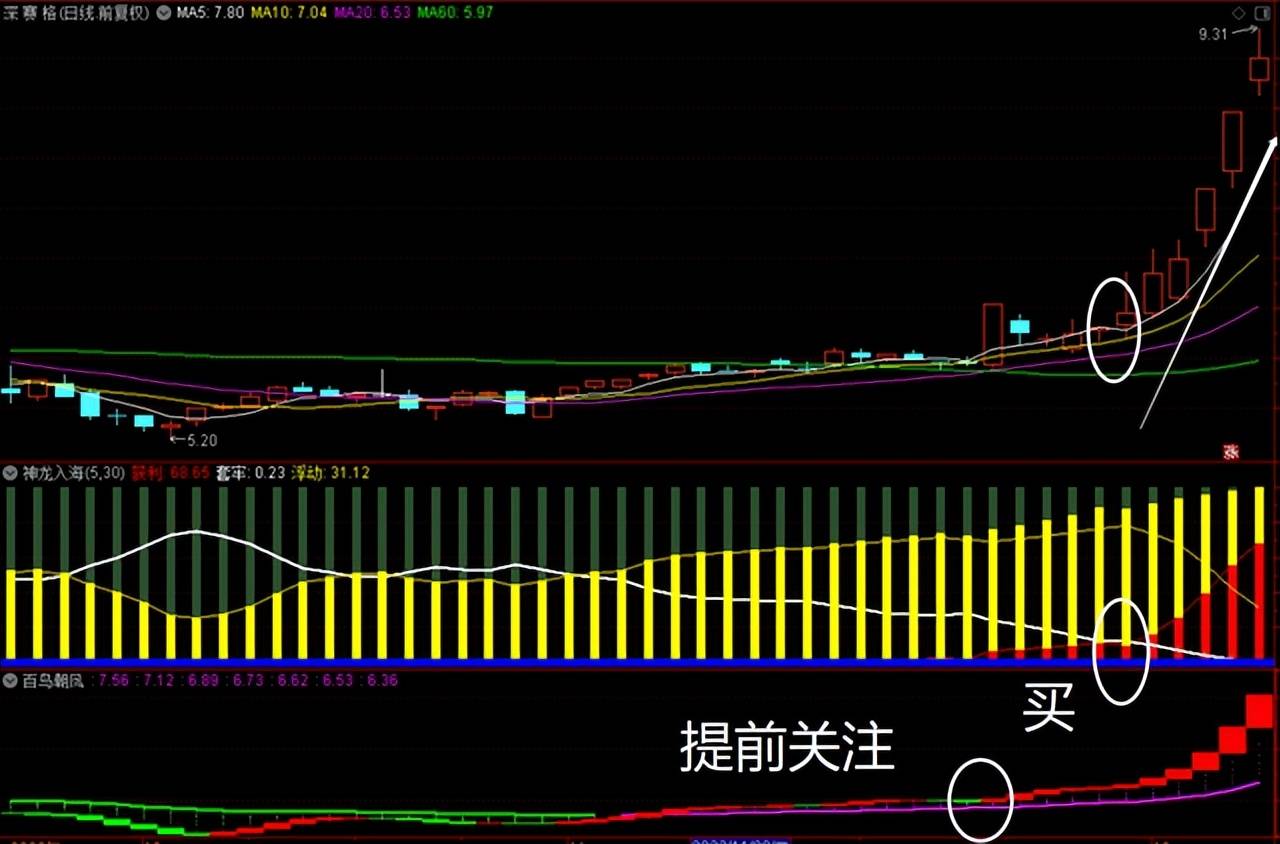Click the diamond icon at chart top-right
Screen dimensions: 1280x844
tap(1237, 13)
